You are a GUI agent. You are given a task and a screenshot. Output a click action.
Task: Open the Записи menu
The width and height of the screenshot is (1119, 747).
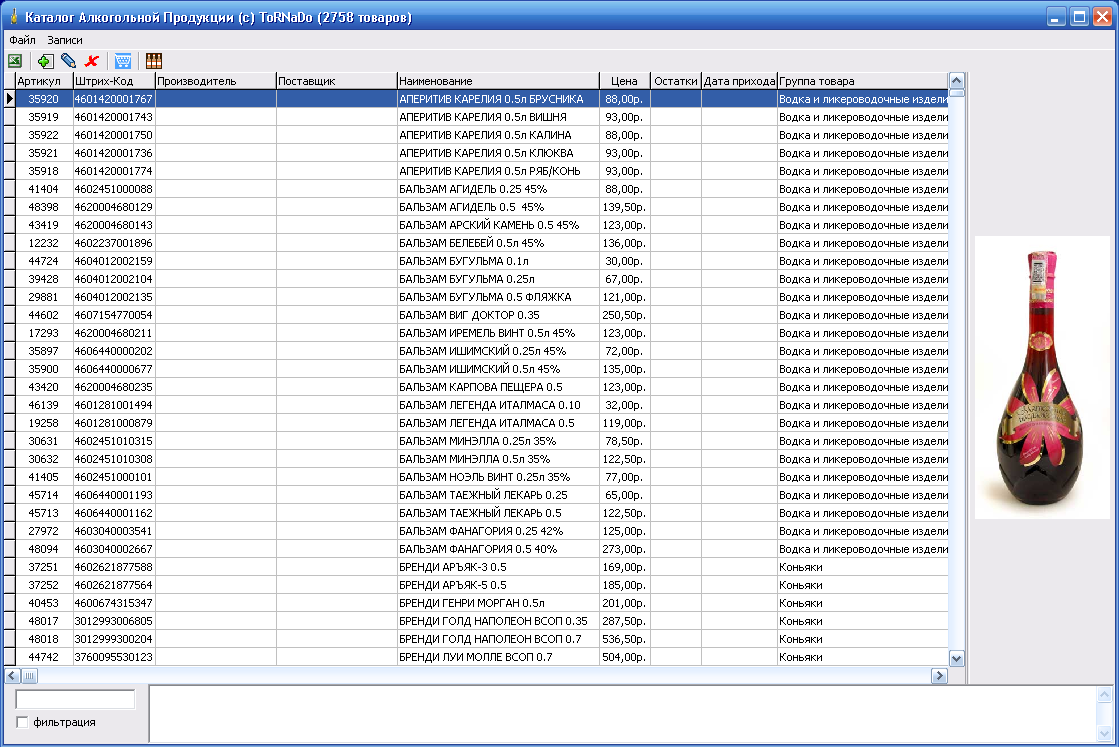(65, 40)
